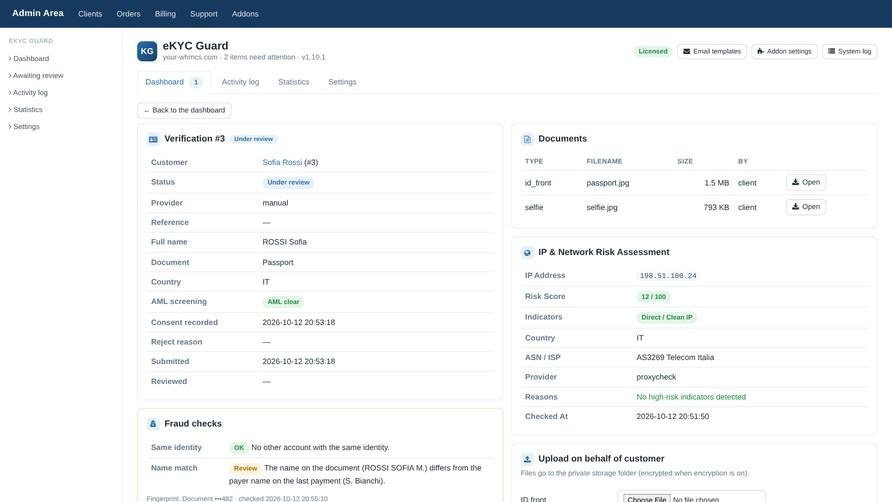Open the System log
Image resolution: width=892 pixels, height=502 pixels.
(x=849, y=51)
